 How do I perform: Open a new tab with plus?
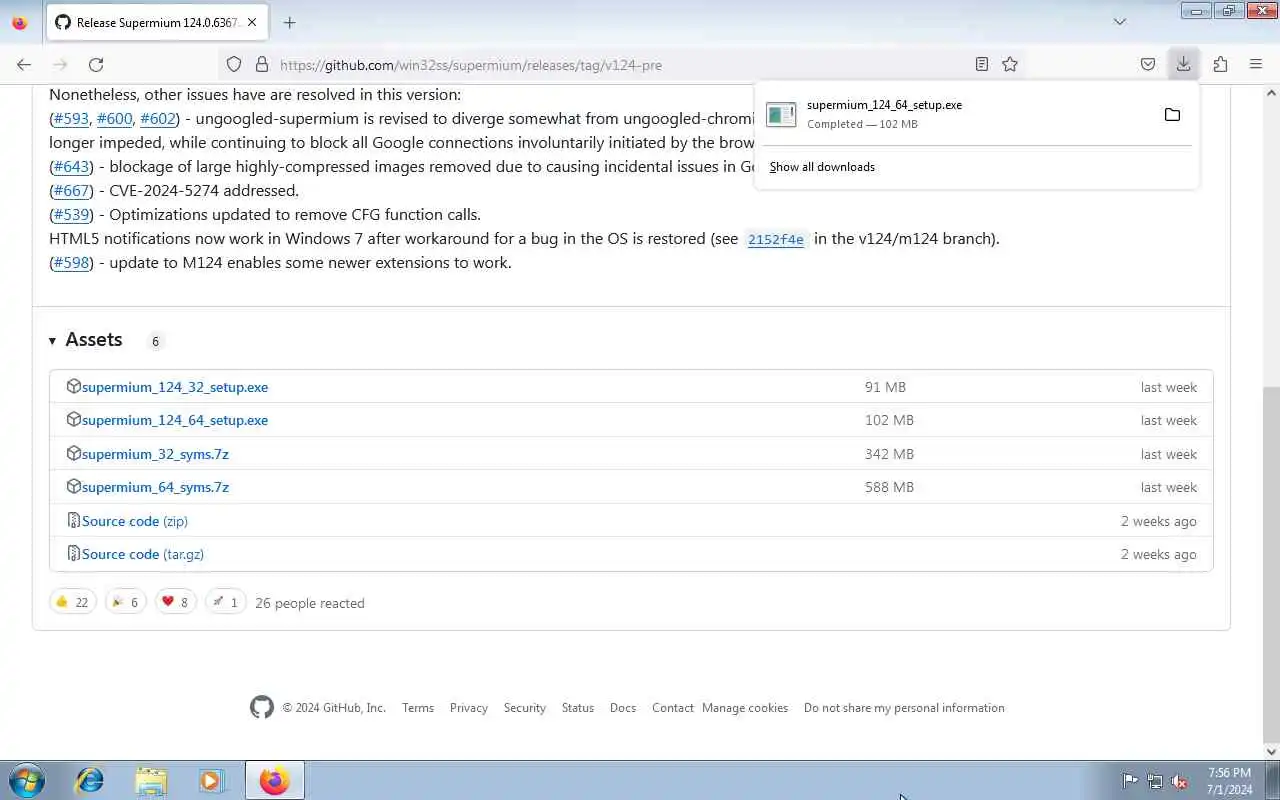(x=289, y=22)
